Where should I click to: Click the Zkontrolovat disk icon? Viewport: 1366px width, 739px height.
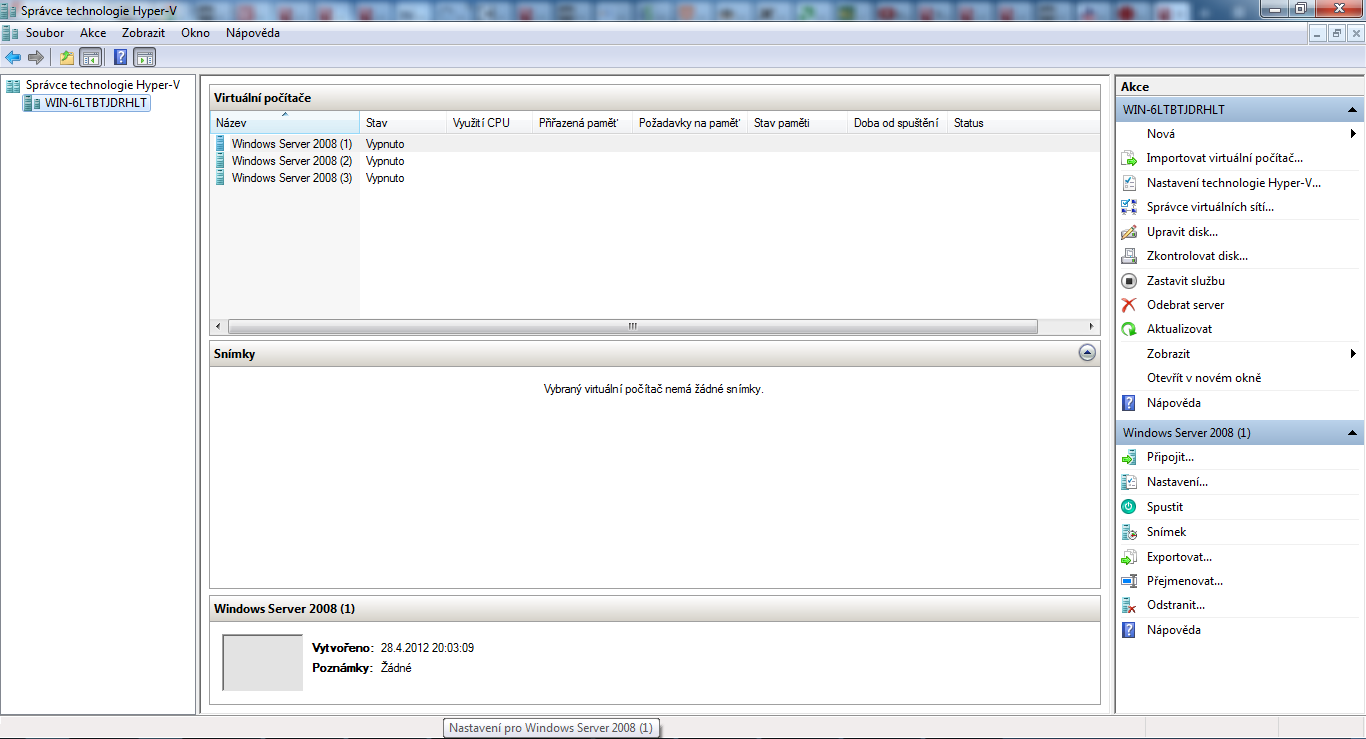(x=1129, y=256)
